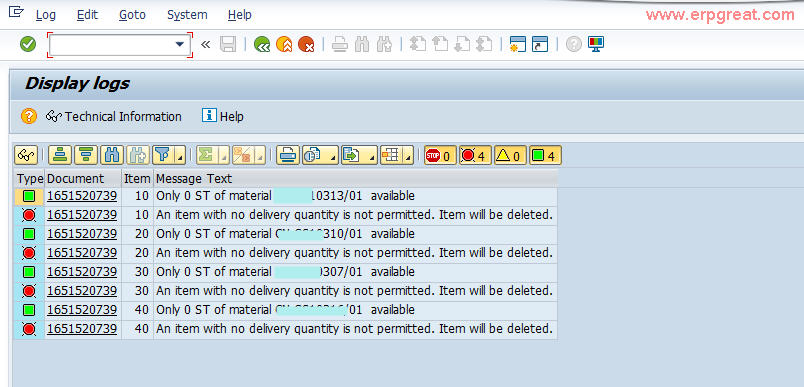Click the Find binoculars icon in the standard toolbar
The height and width of the screenshot is (387, 804).
coord(362,45)
